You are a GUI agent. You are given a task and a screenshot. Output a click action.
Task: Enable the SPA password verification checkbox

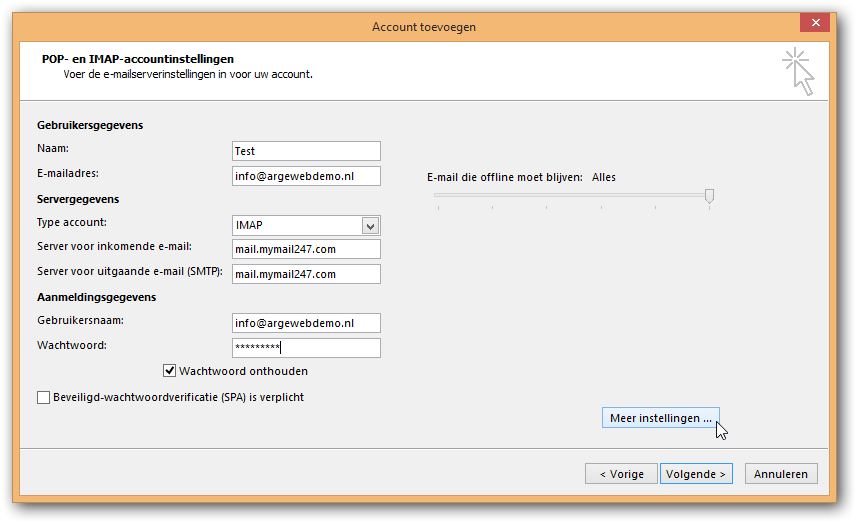coord(43,397)
